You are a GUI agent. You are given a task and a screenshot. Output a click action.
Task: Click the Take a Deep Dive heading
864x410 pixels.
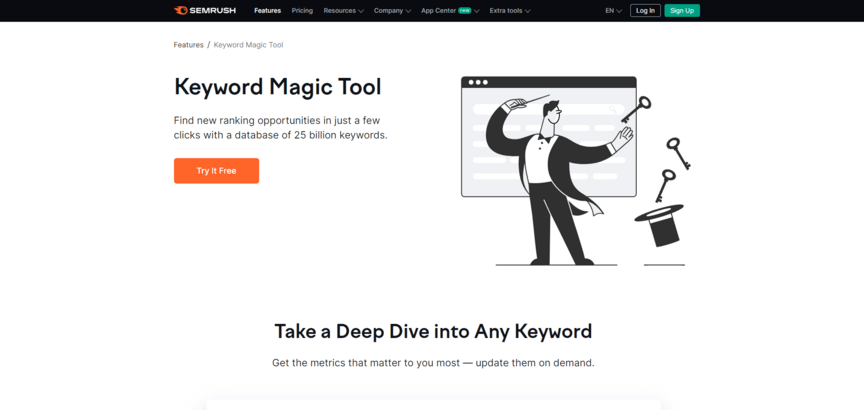pyautogui.click(x=433, y=330)
